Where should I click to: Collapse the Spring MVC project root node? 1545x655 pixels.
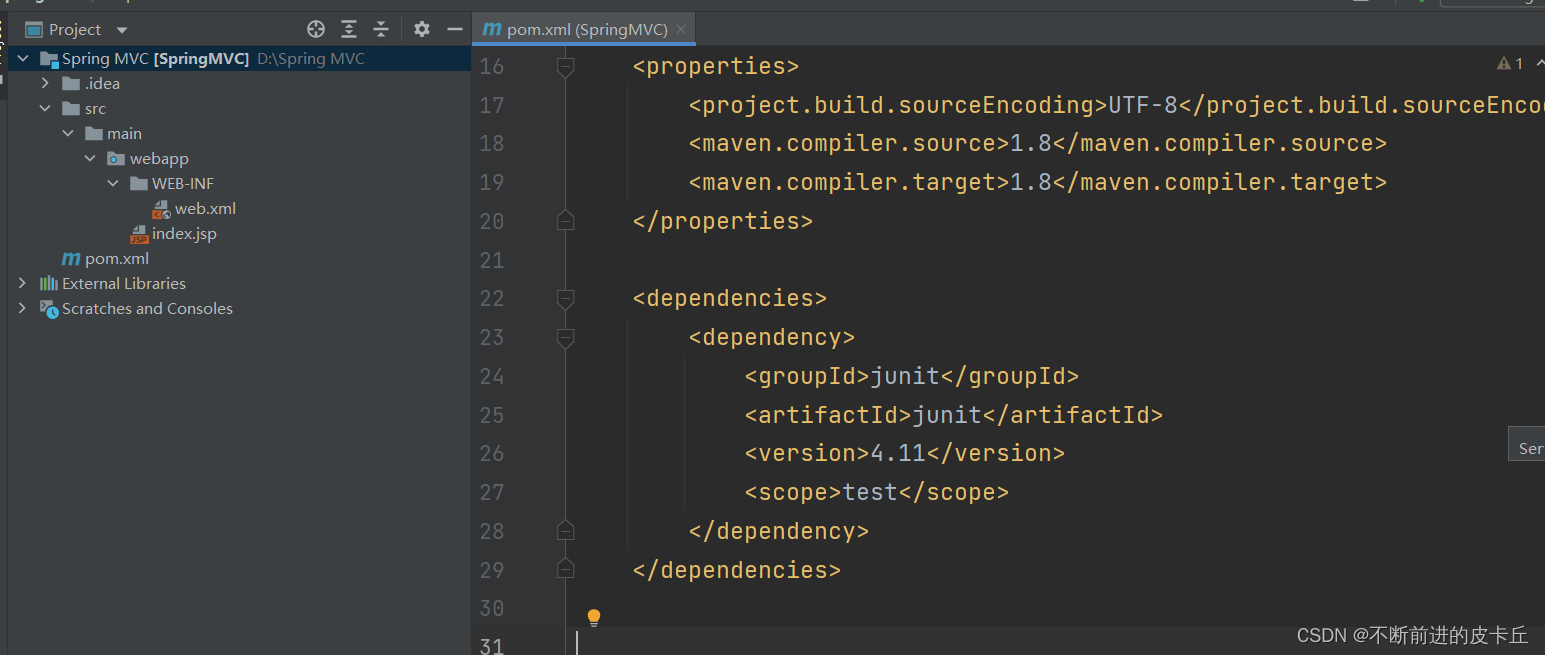pyautogui.click(x=22, y=59)
